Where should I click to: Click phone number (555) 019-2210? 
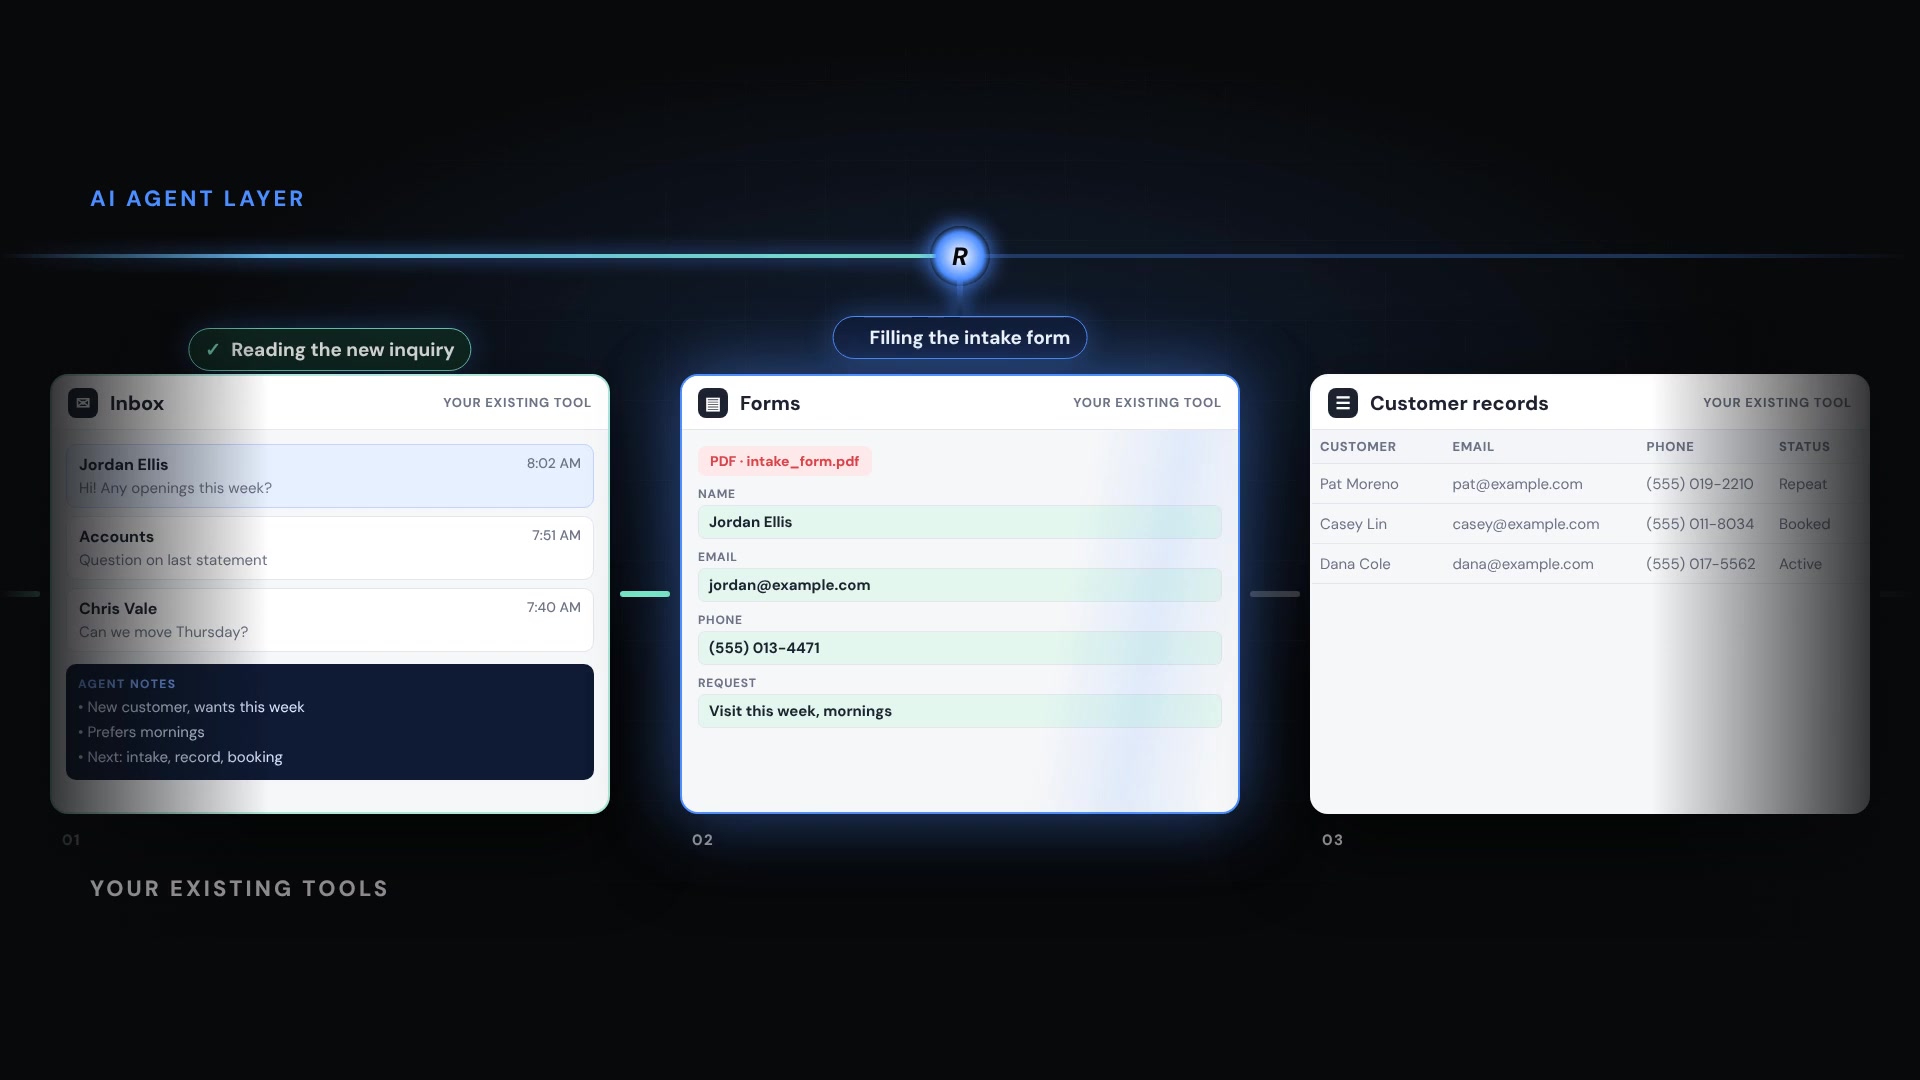1700,484
